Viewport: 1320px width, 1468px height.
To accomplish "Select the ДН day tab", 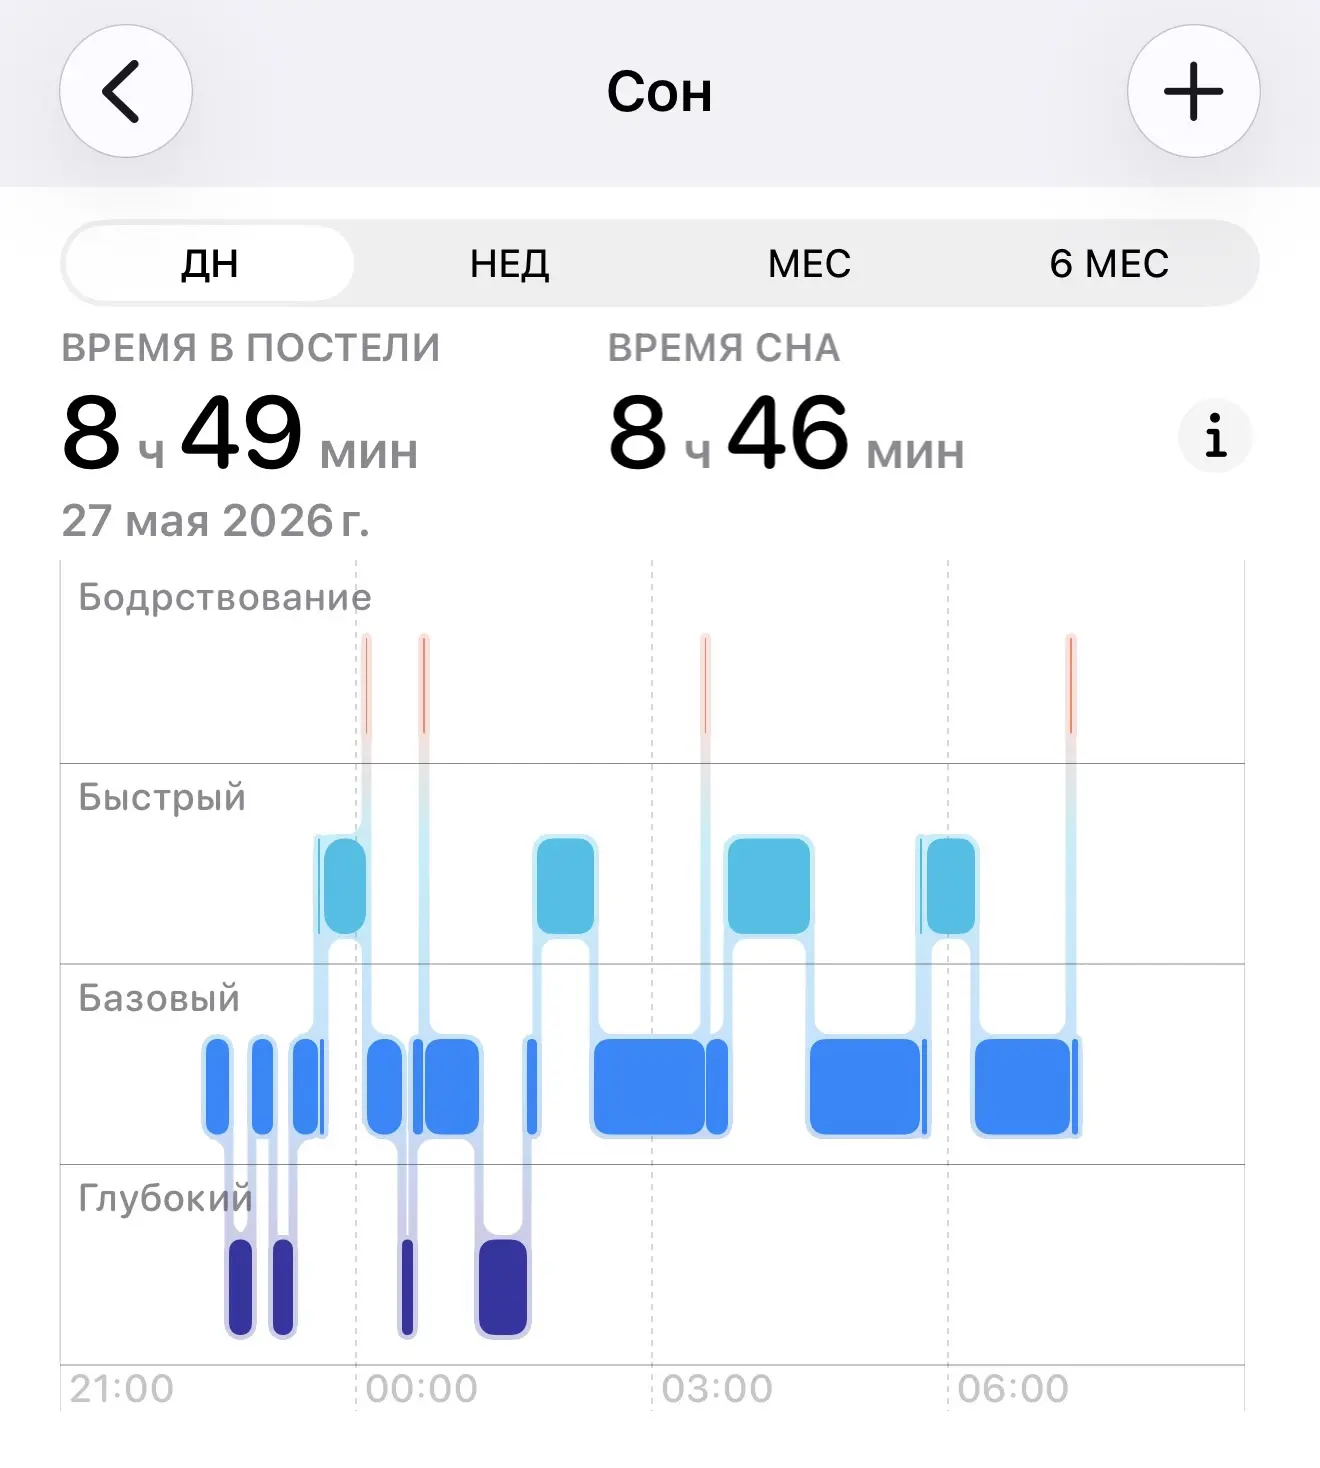I will (x=210, y=264).
